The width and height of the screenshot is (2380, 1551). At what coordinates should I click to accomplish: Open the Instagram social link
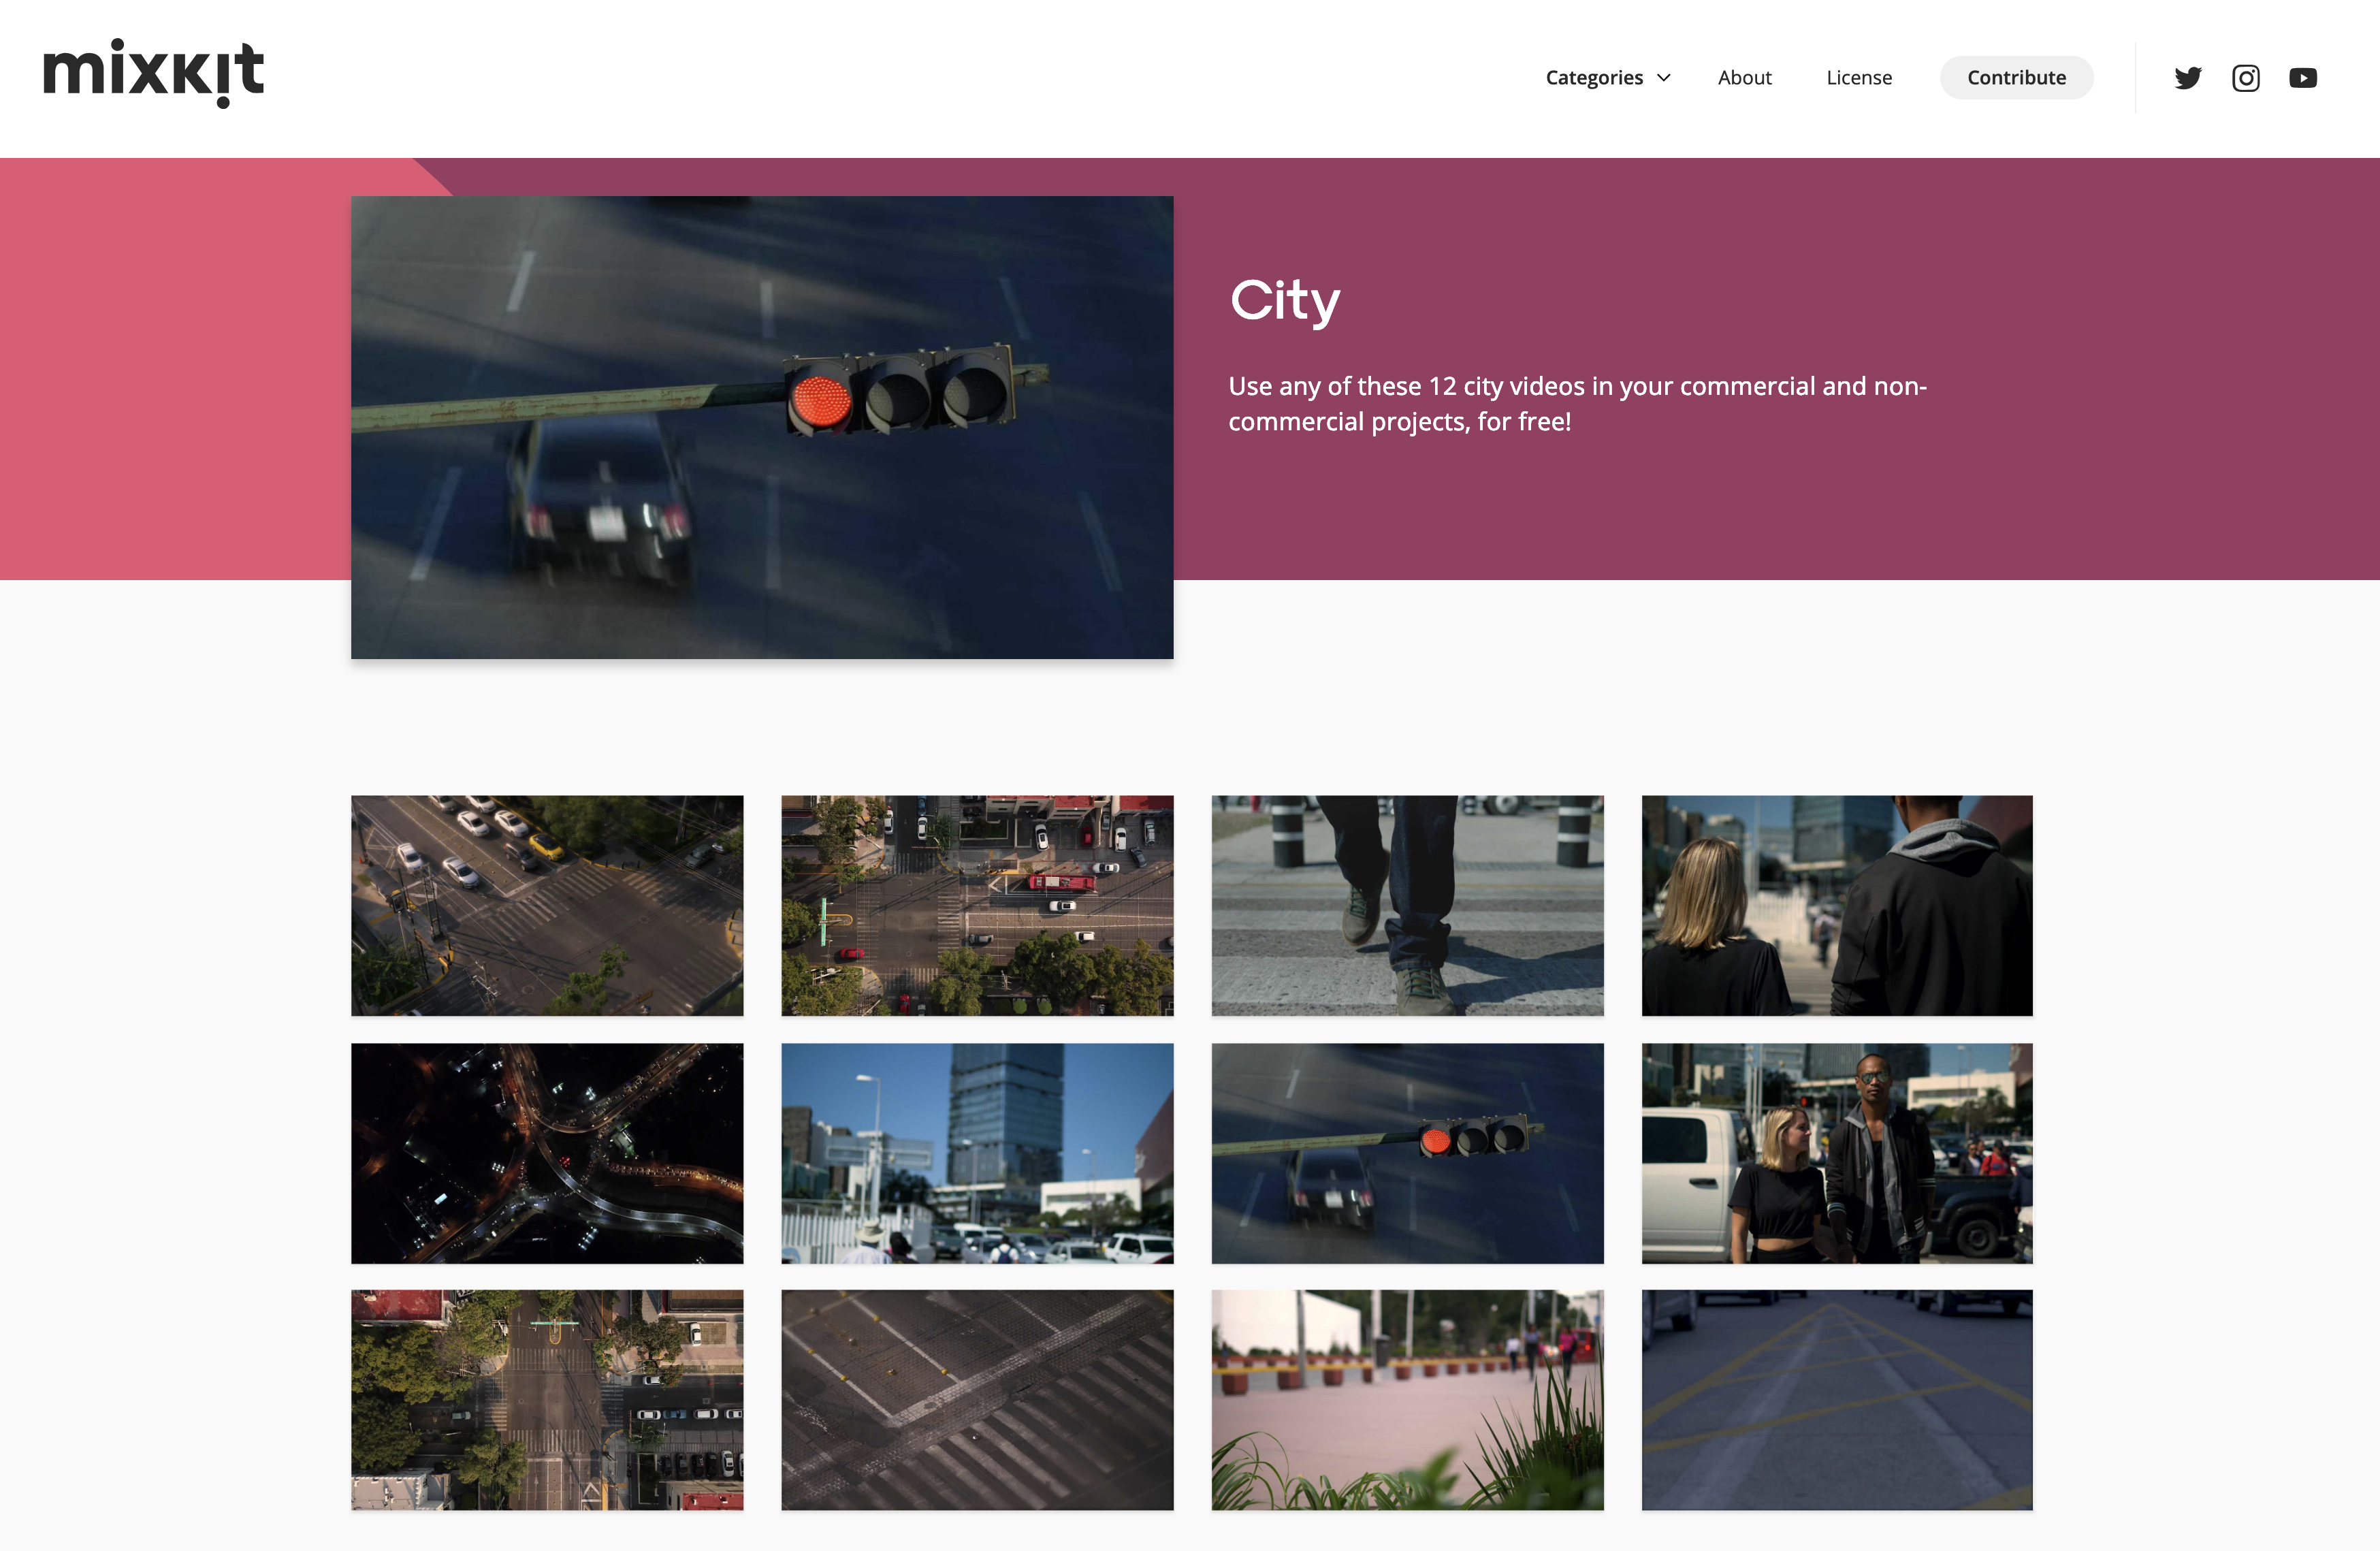2245,78
